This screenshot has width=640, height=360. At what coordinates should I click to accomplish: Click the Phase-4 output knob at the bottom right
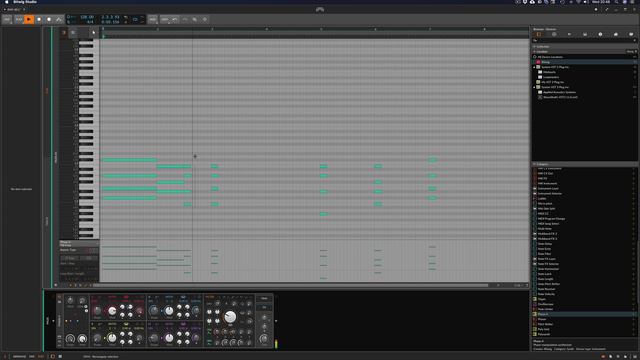[264, 338]
